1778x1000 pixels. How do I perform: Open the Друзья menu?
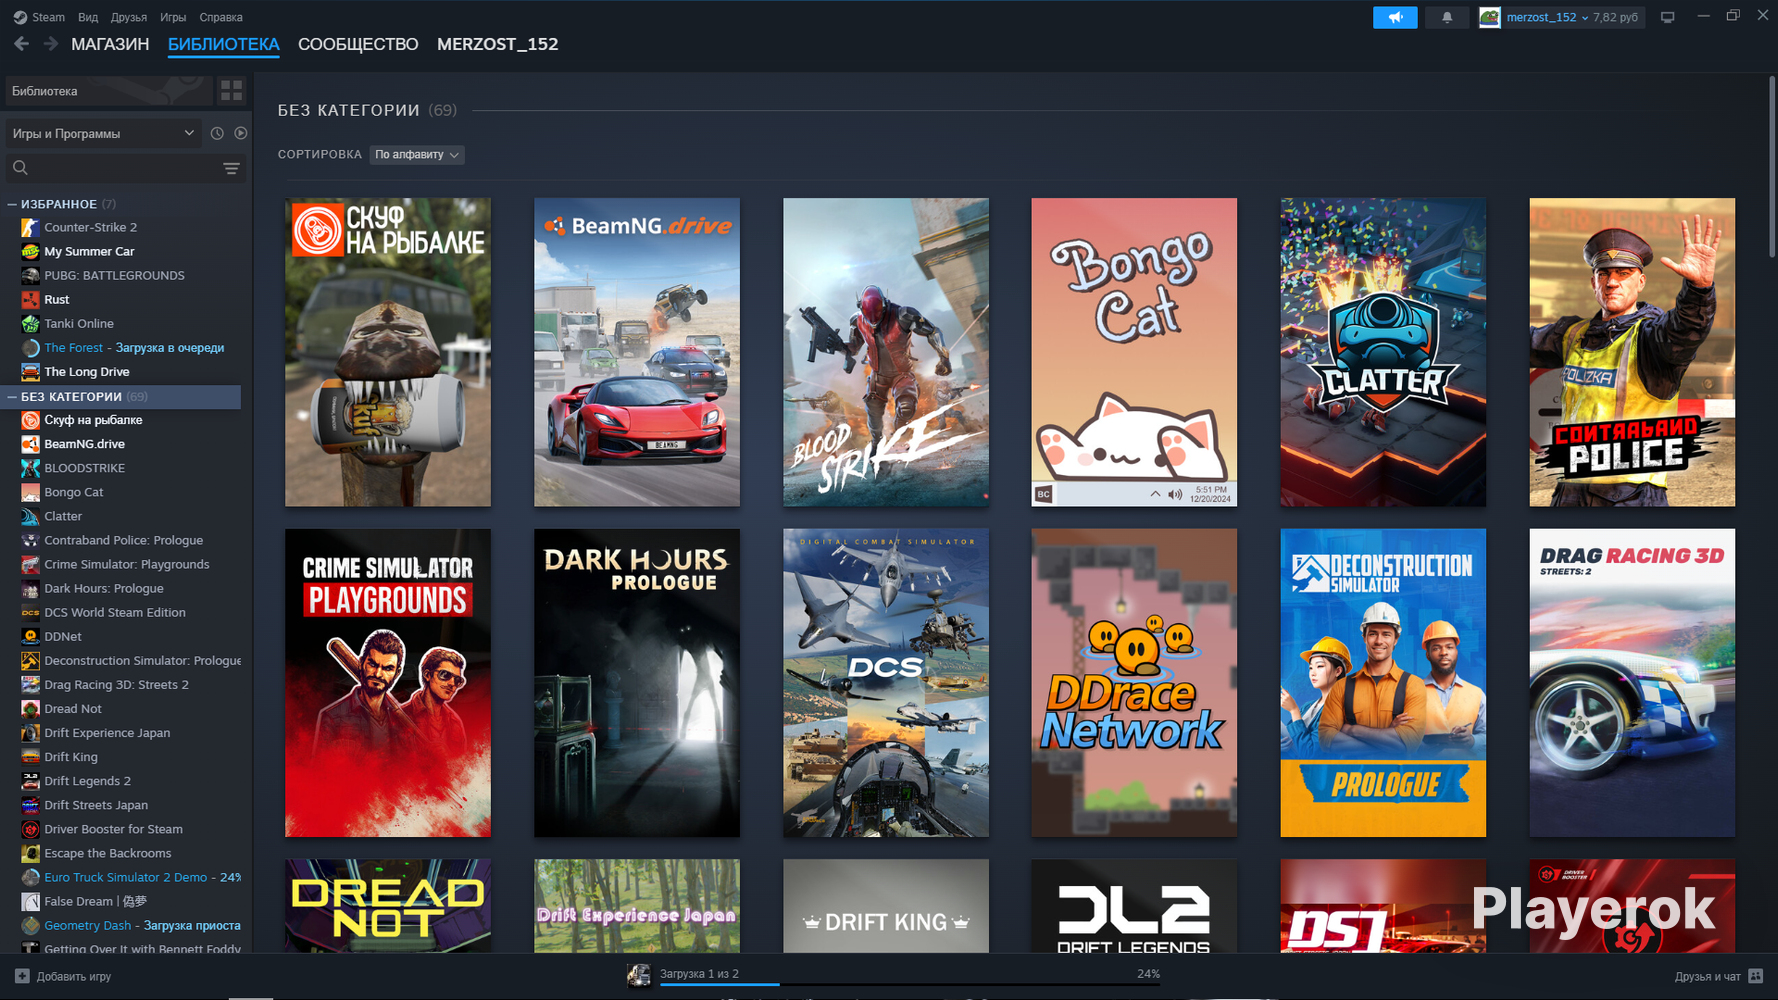pyautogui.click(x=129, y=17)
